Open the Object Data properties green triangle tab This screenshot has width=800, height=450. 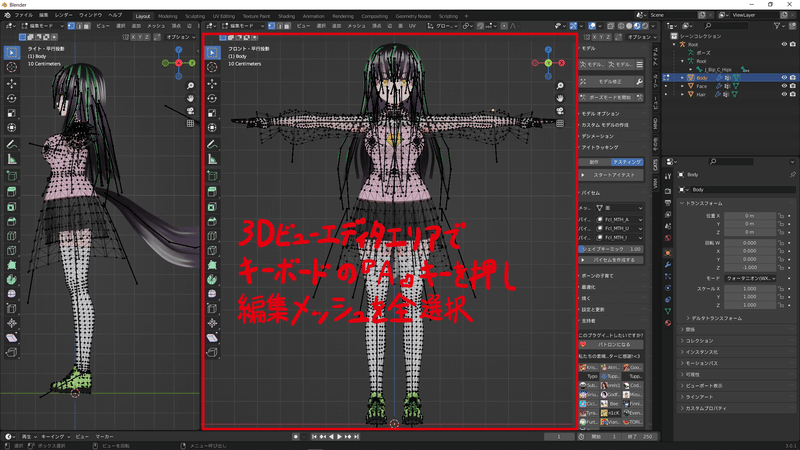668,311
